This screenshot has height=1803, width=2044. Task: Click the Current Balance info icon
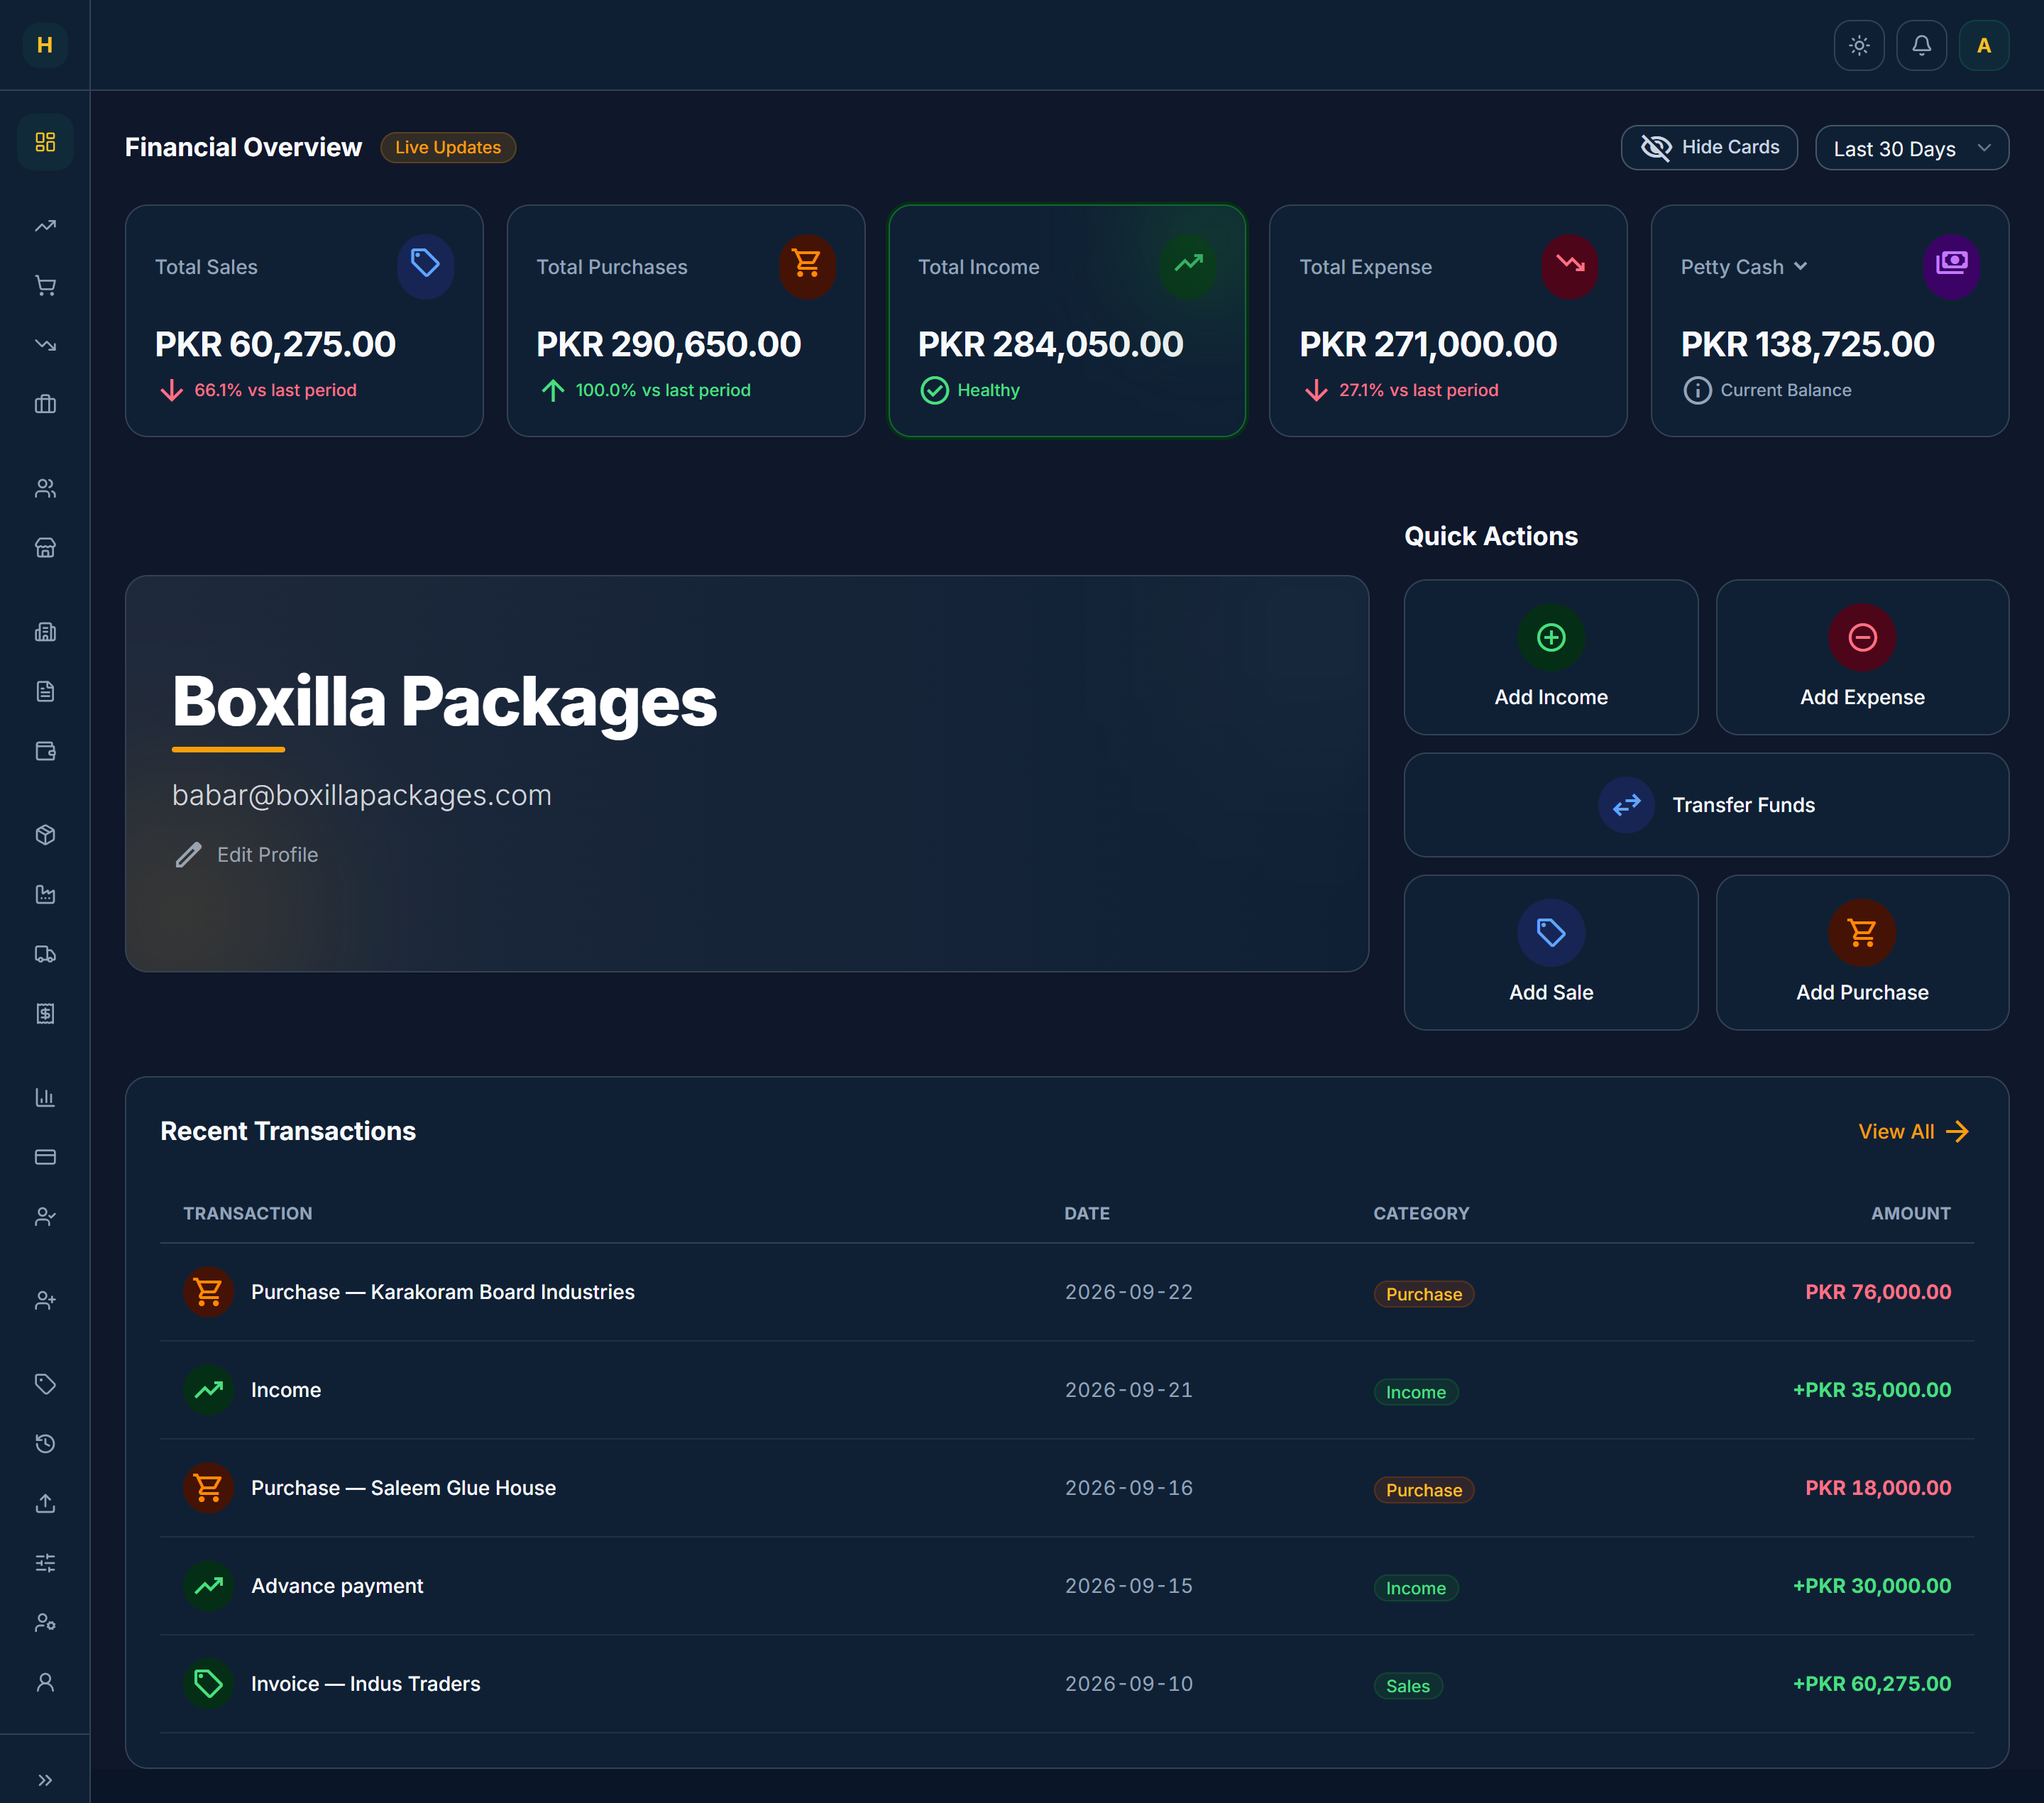(x=1697, y=390)
